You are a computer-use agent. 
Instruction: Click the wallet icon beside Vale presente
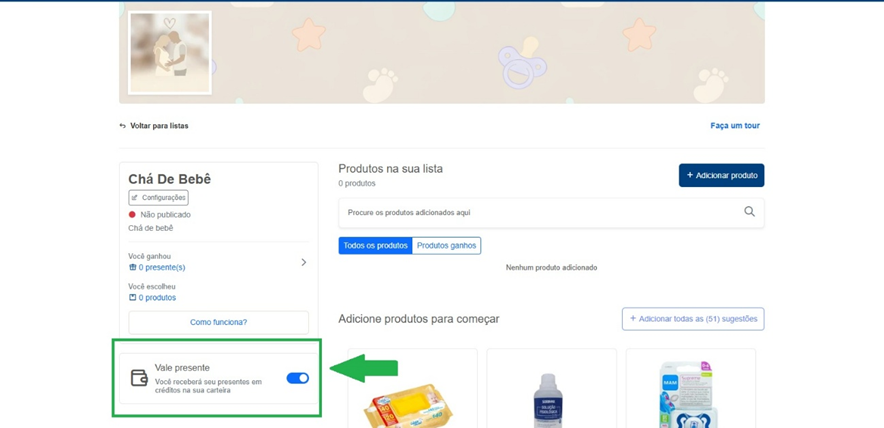click(x=139, y=378)
